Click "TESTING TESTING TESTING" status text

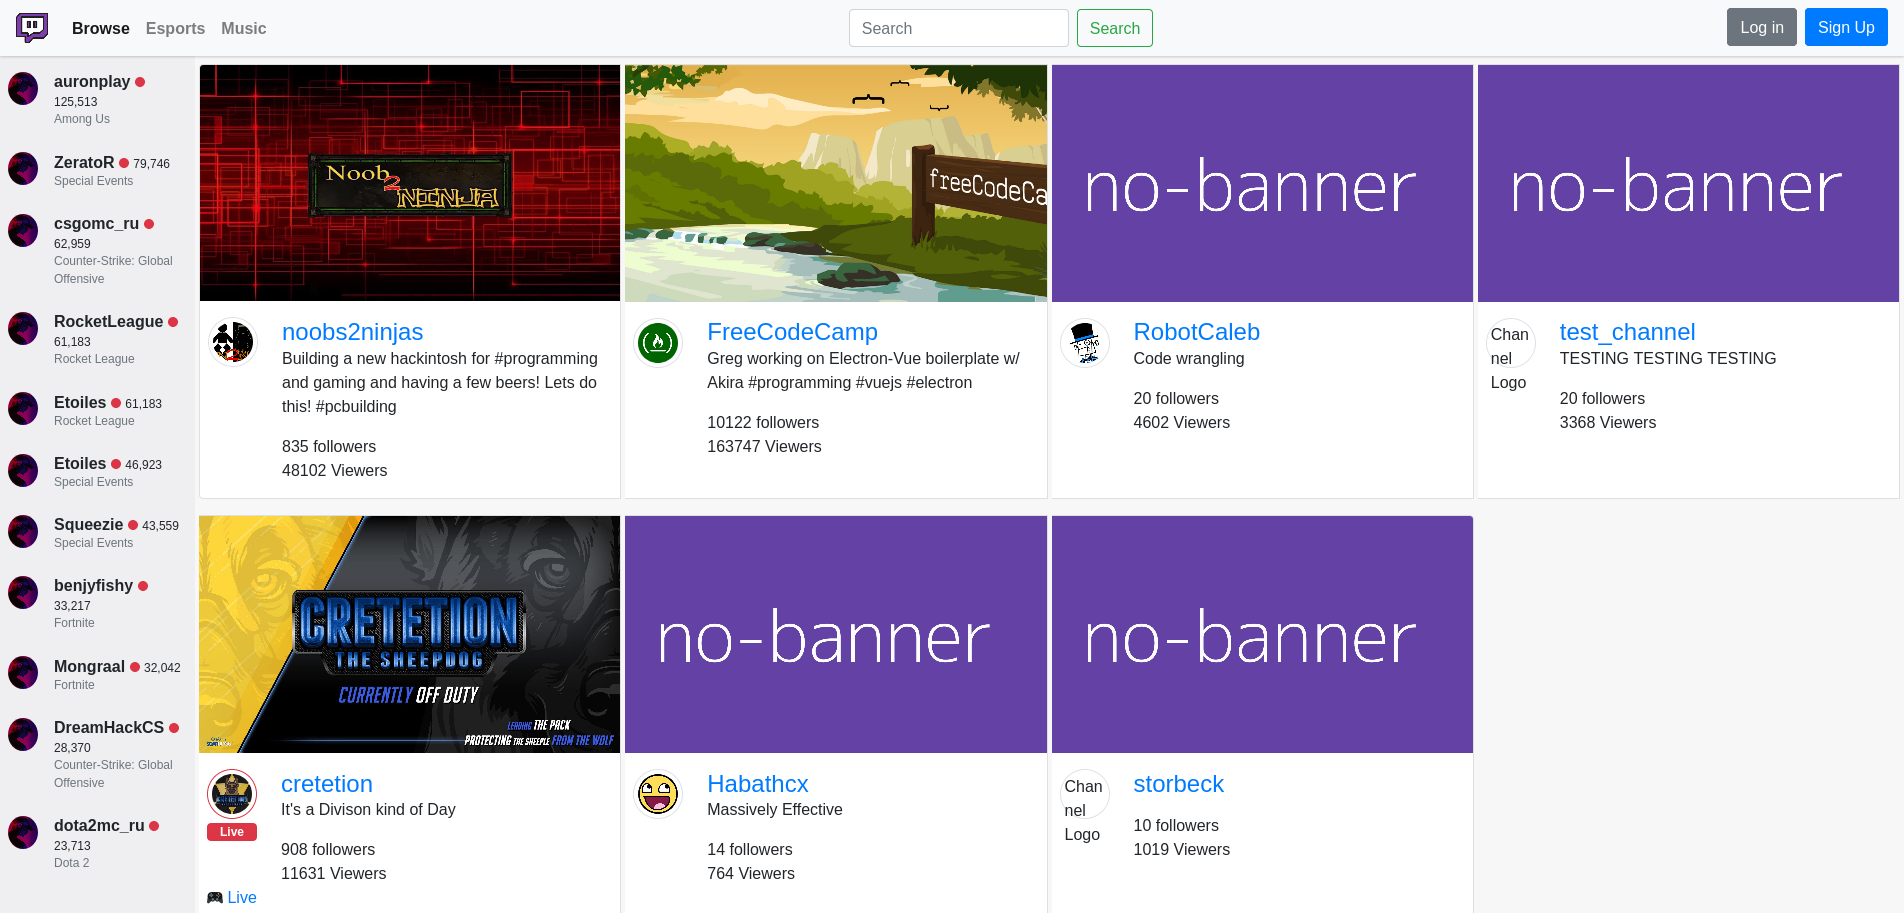pyautogui.click(x=1668, y=359)
